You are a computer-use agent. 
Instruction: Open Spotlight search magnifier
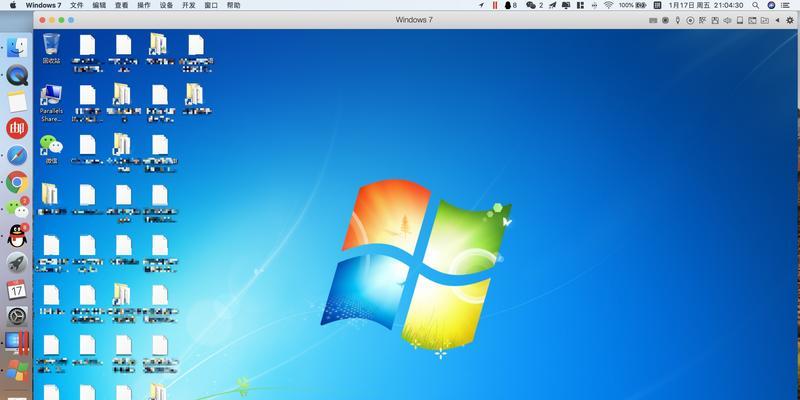pyautogui.click(x=756, y=5)
